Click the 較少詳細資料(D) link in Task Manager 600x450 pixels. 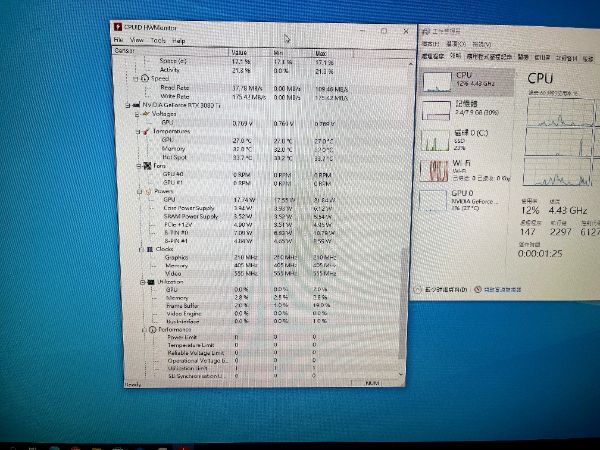446,289
